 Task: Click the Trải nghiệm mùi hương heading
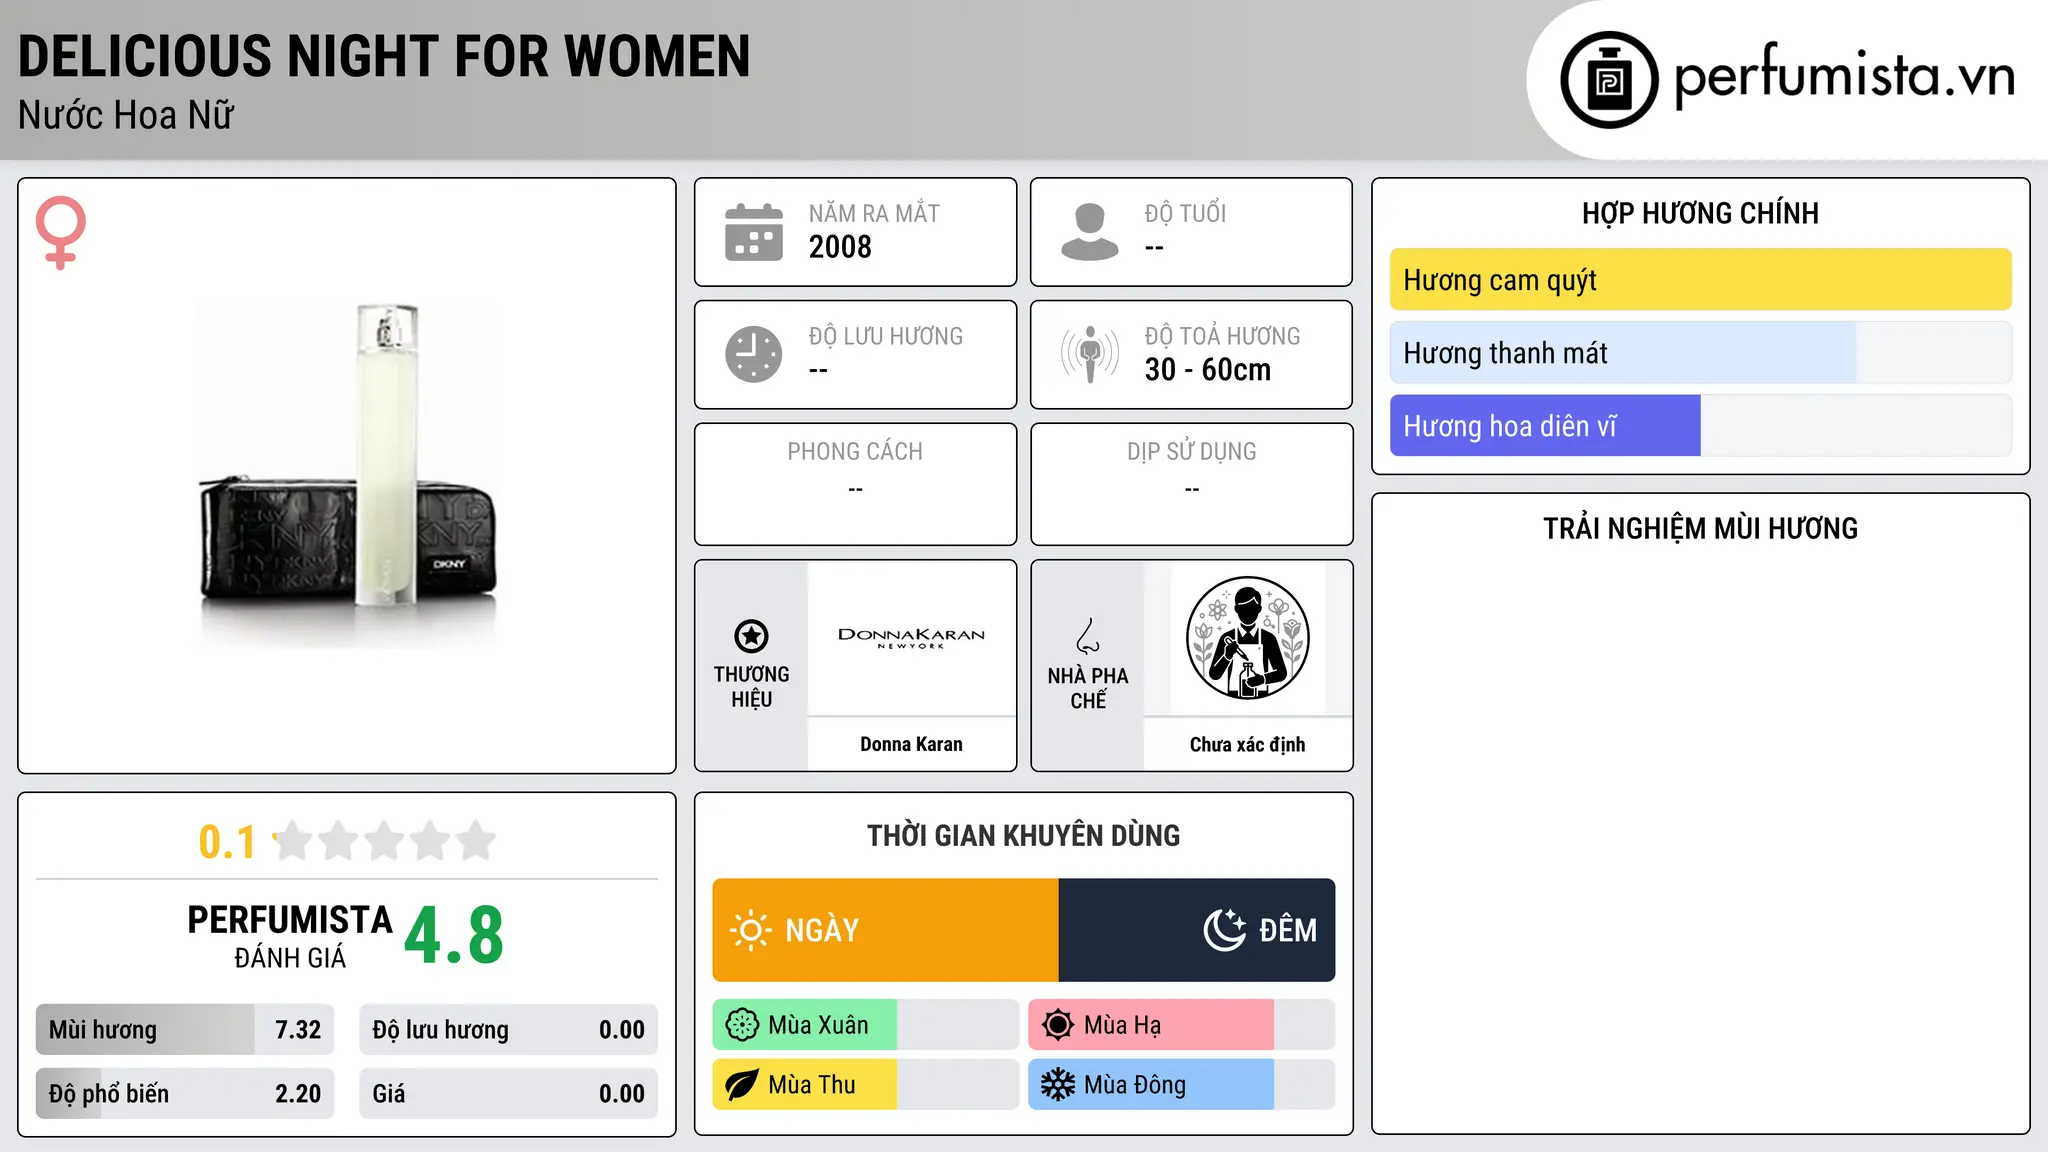1700,528
